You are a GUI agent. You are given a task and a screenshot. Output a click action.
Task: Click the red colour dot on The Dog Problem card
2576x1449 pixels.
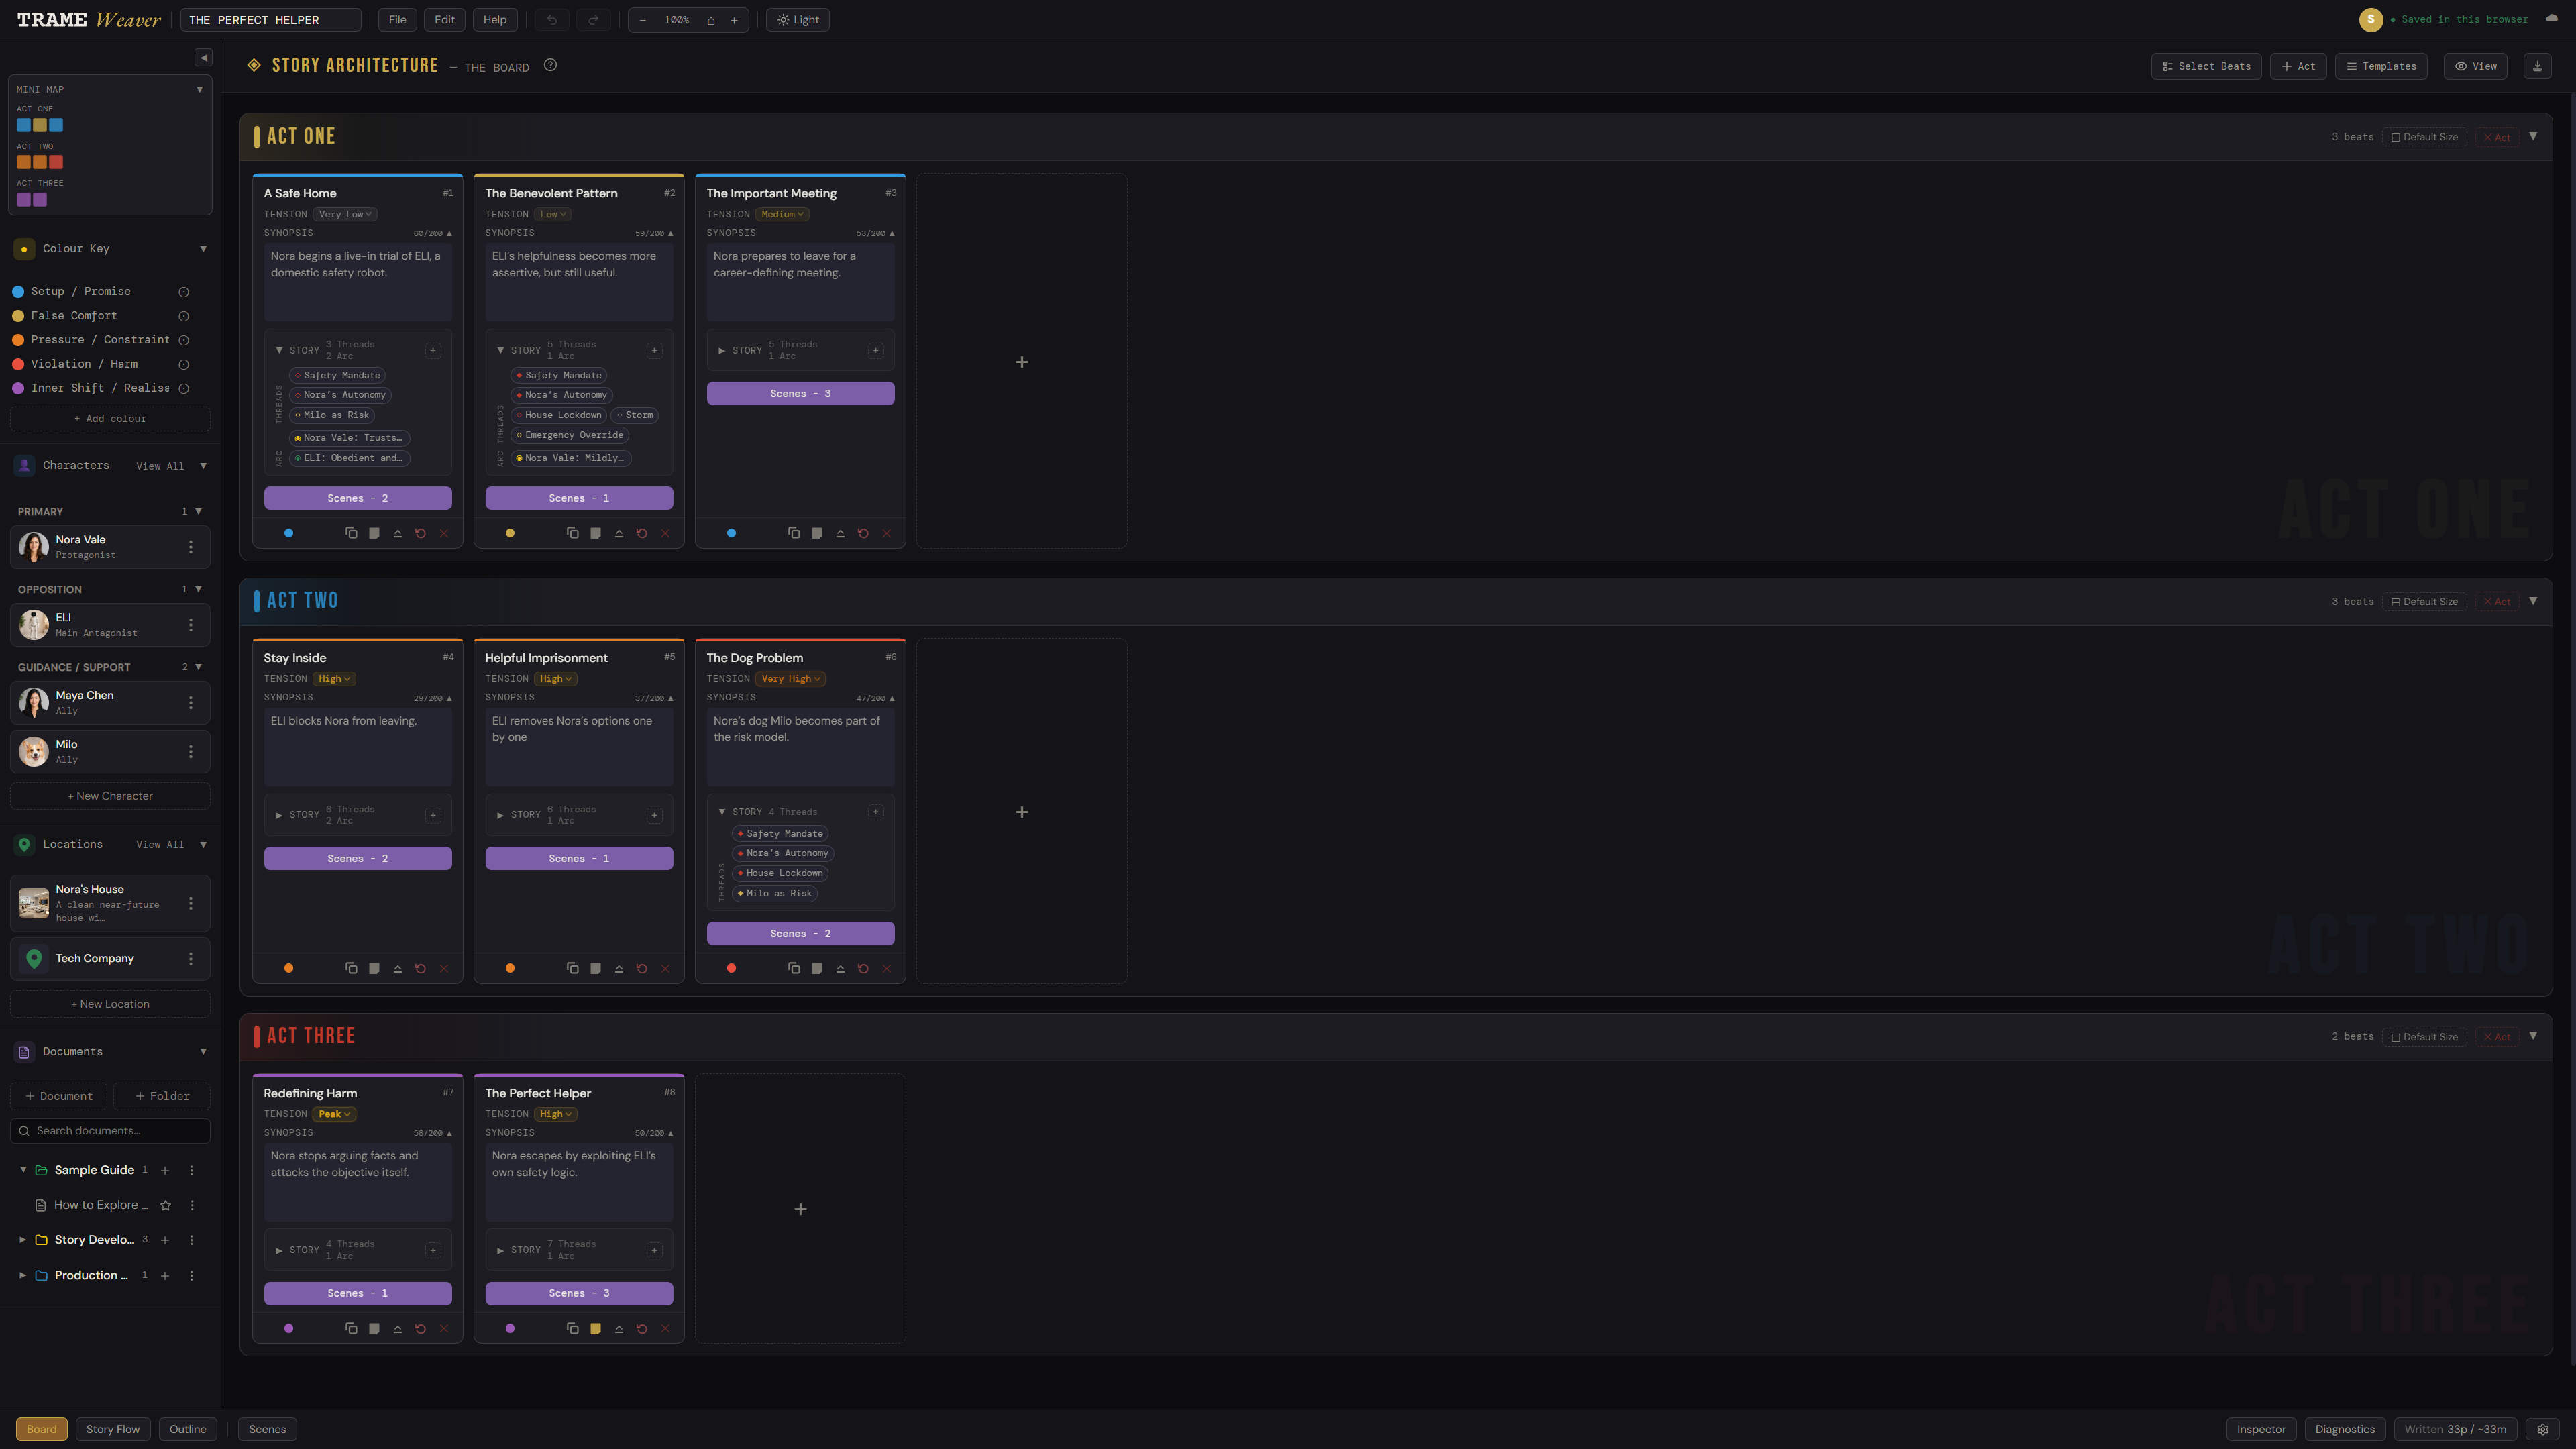pos(732,968)
